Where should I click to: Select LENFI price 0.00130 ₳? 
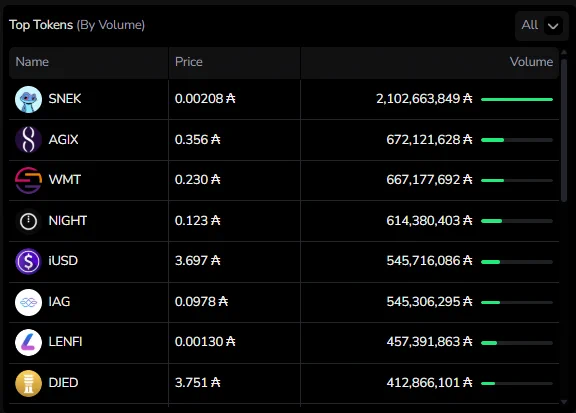point(205,342)
